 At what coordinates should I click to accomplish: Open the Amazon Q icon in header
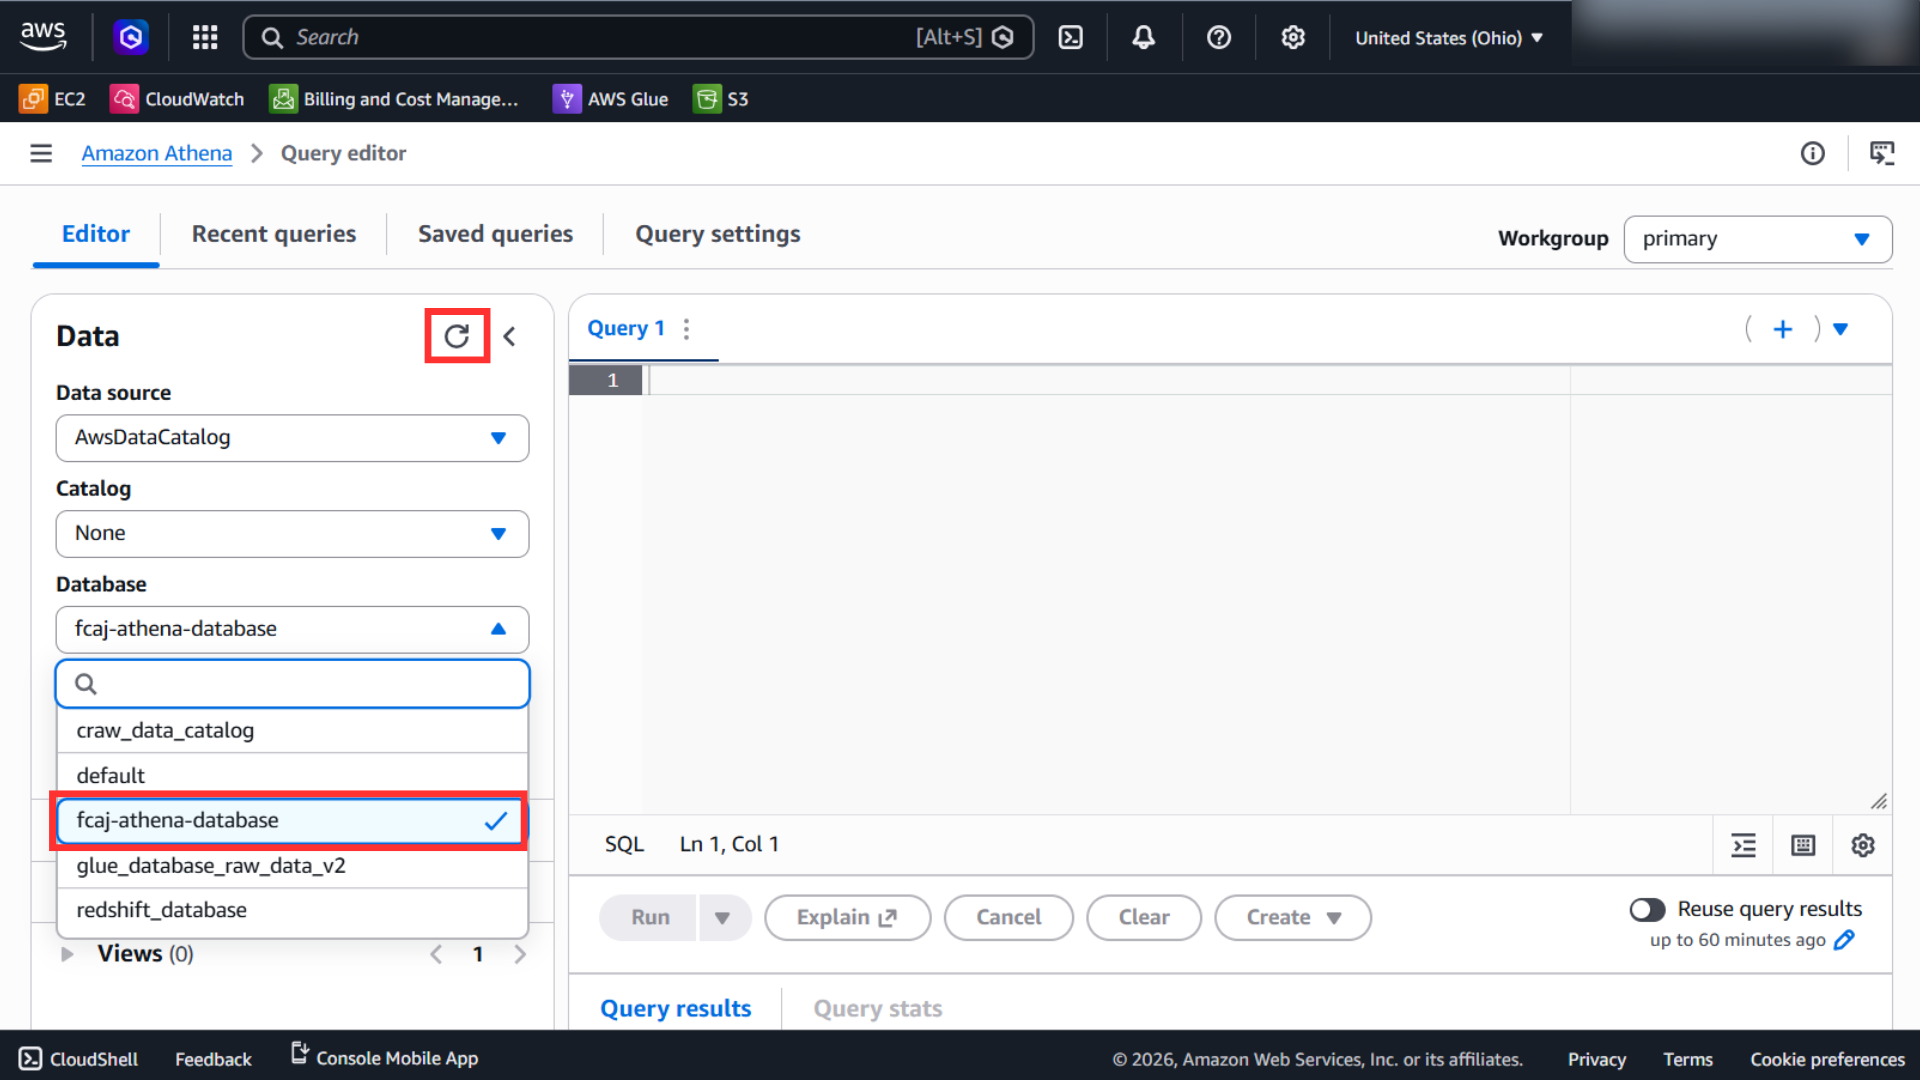(131, 37)
